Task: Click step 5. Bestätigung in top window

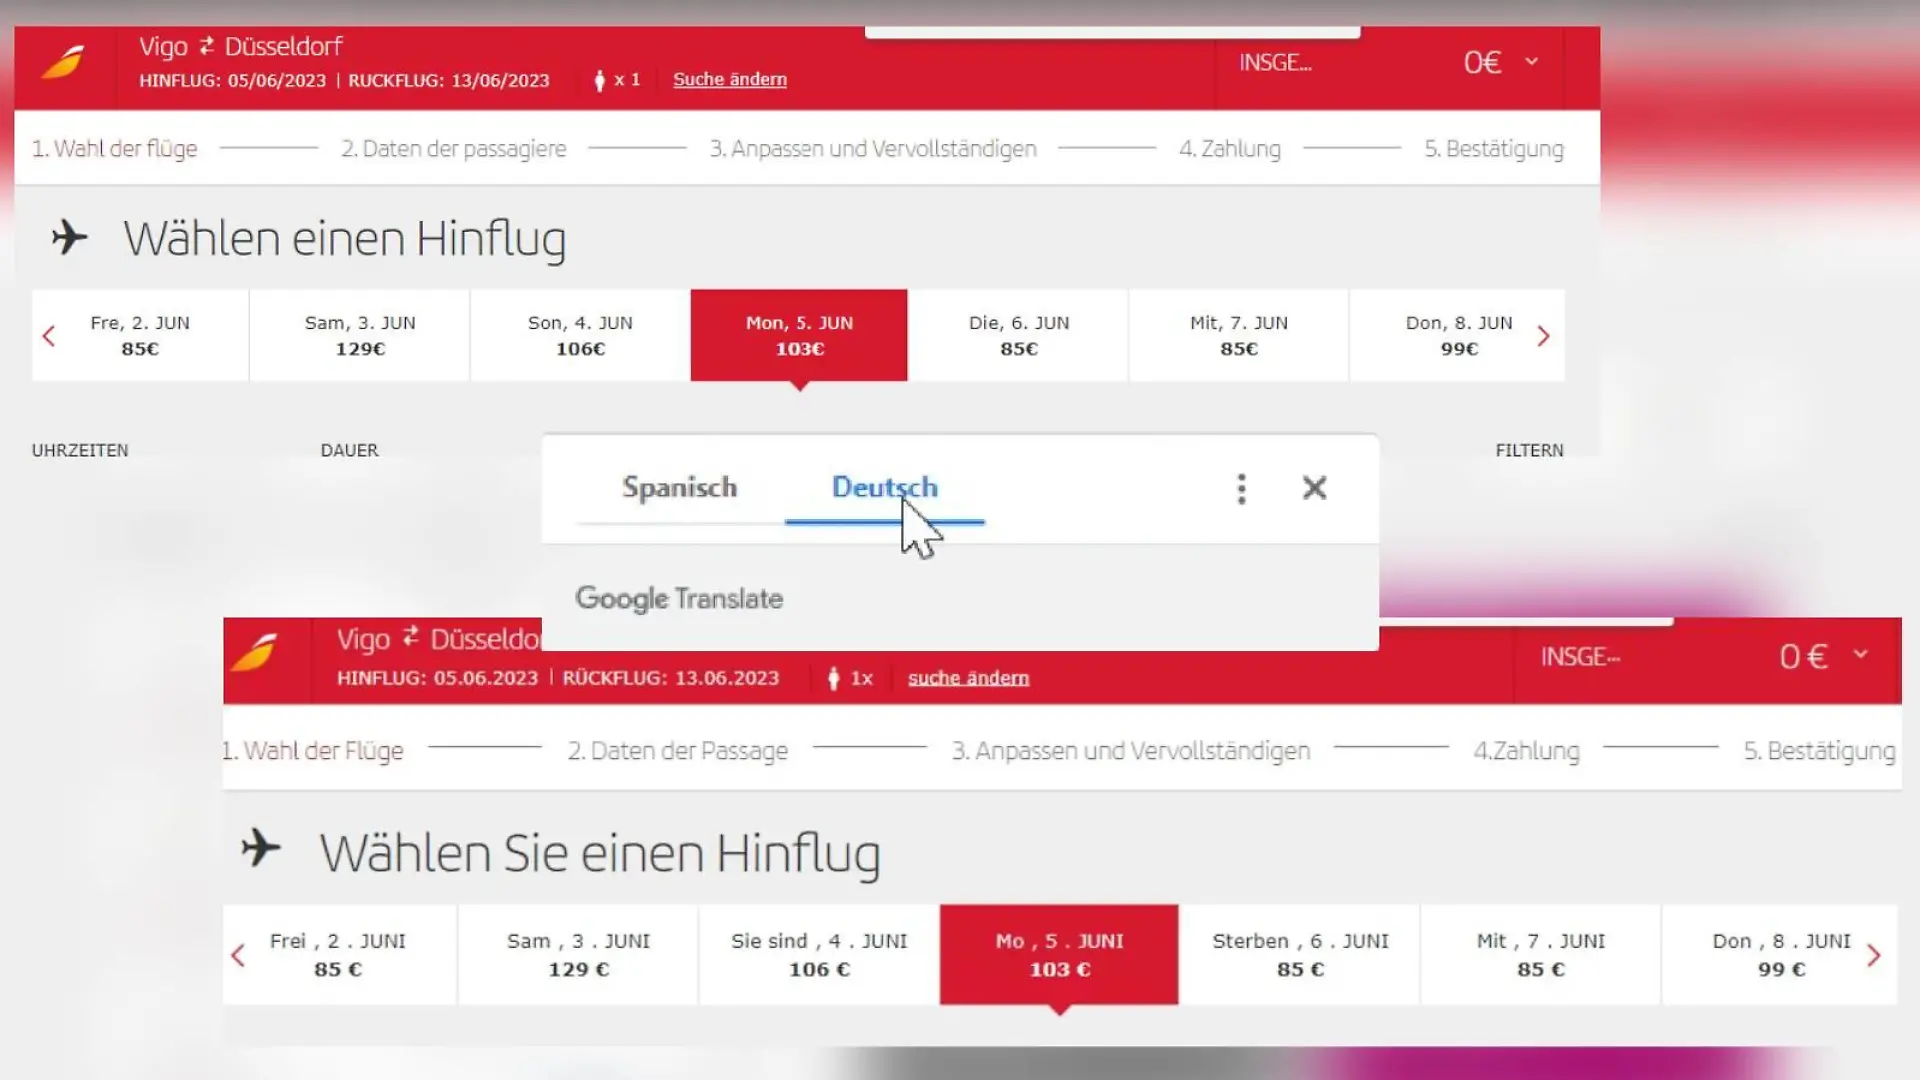Action: (x=1494, y=149)
